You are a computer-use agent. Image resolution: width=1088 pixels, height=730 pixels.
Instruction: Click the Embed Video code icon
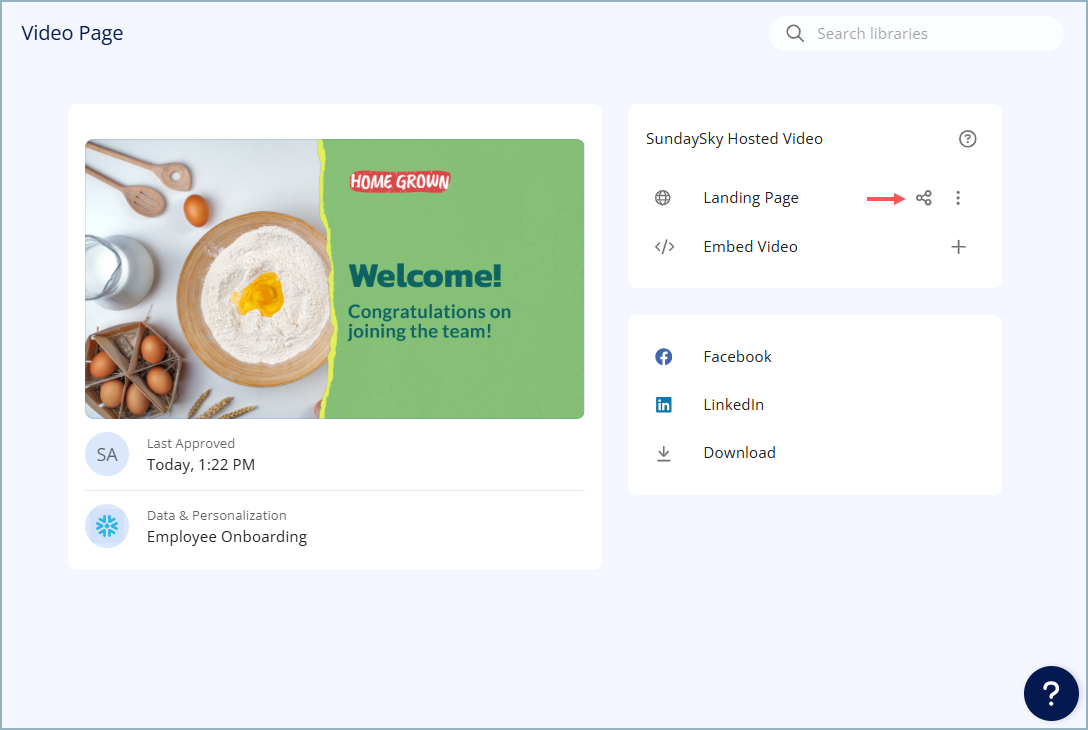click(663, 246)
